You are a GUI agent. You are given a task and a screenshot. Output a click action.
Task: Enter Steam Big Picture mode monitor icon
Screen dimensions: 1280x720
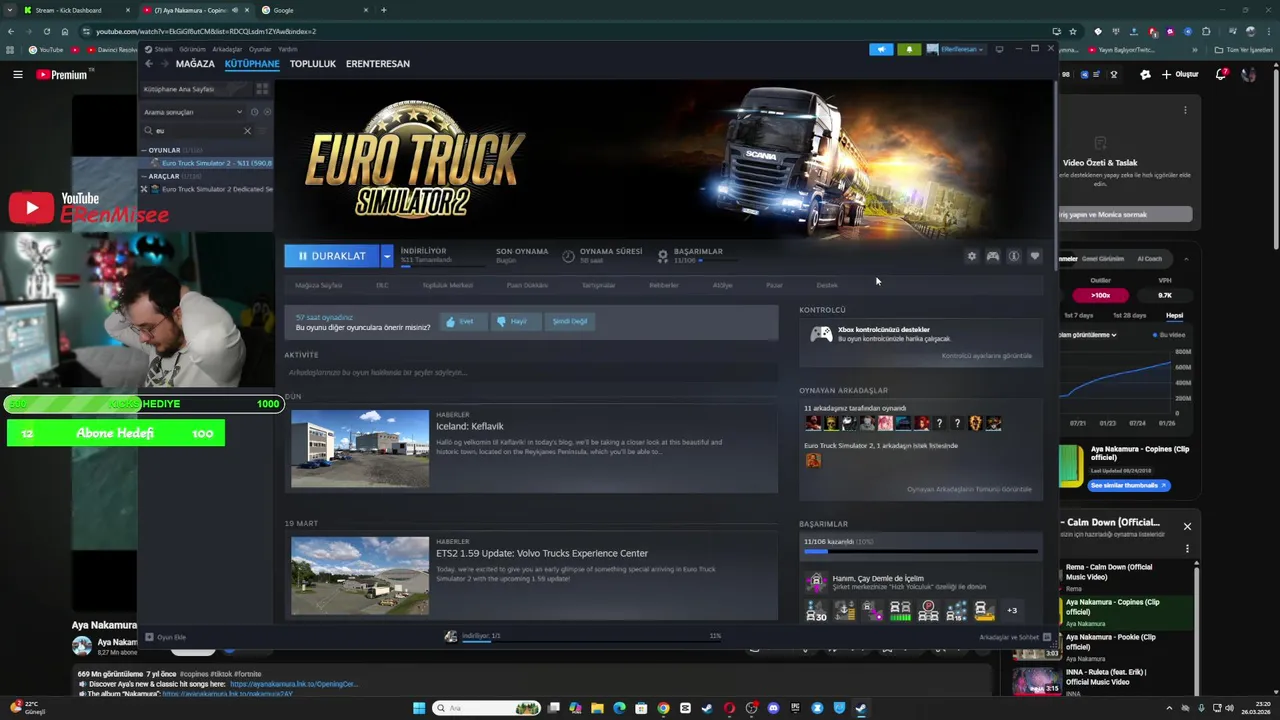[999, 49]
